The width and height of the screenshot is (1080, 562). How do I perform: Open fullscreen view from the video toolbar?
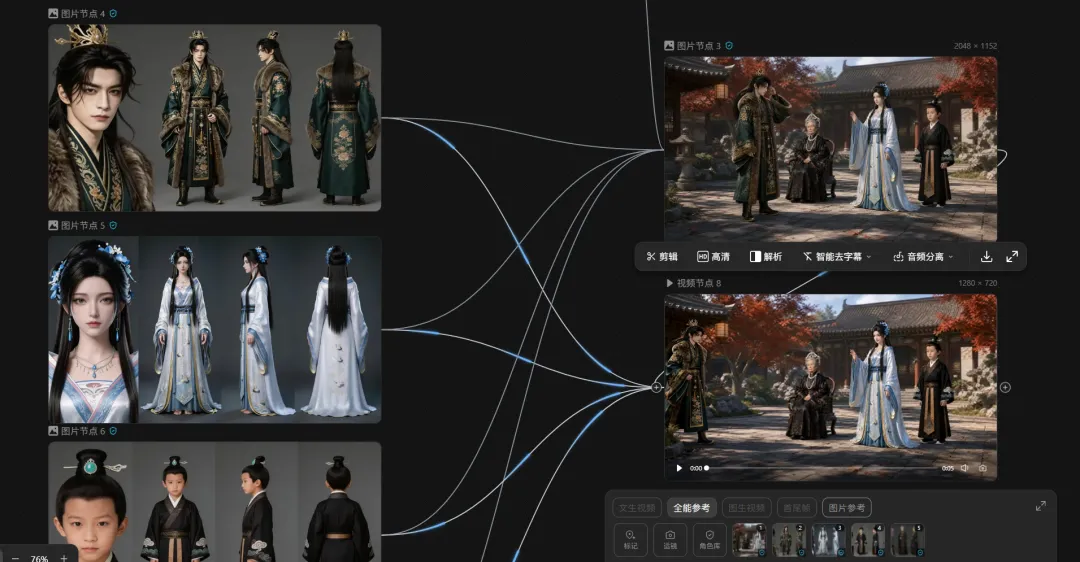(1012, 256)
